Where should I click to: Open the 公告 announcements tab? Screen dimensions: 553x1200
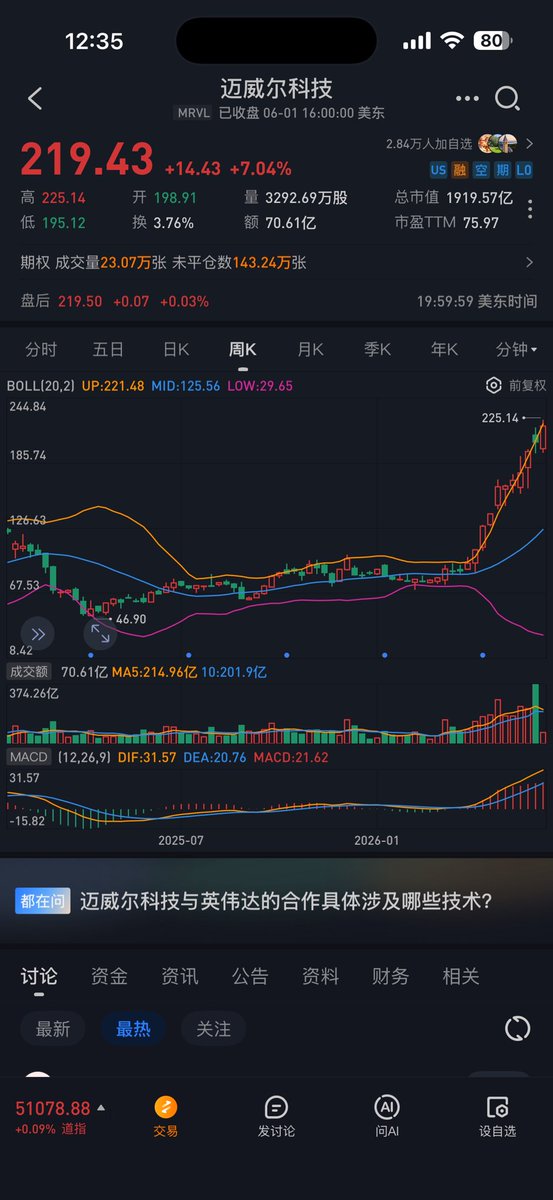point(250,976)
